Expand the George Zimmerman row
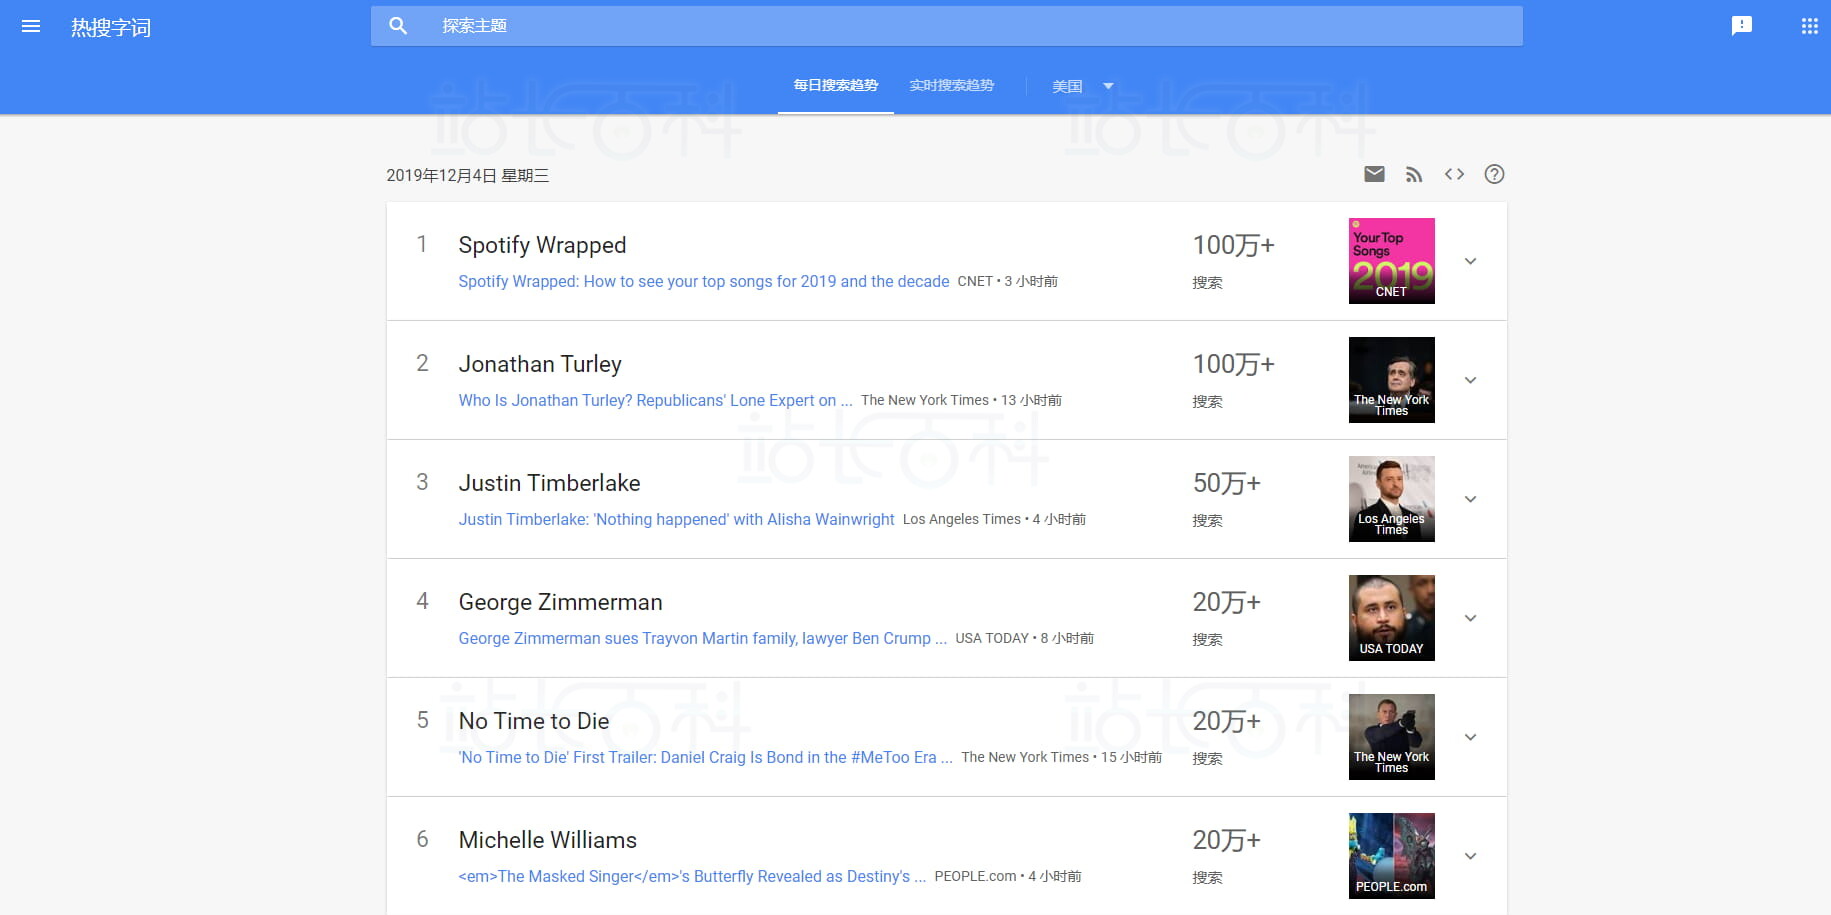1831x915 pixels. click(1470, 618)
